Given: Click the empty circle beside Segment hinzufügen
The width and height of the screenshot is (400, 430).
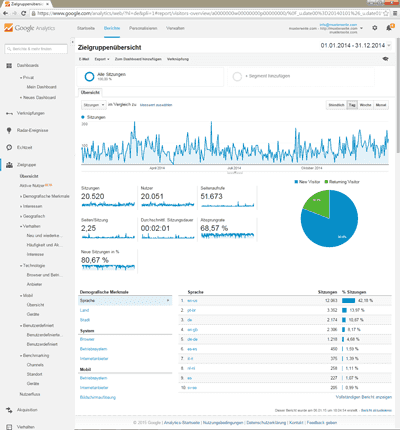Looking at the screenshot, I should (237, 77).
